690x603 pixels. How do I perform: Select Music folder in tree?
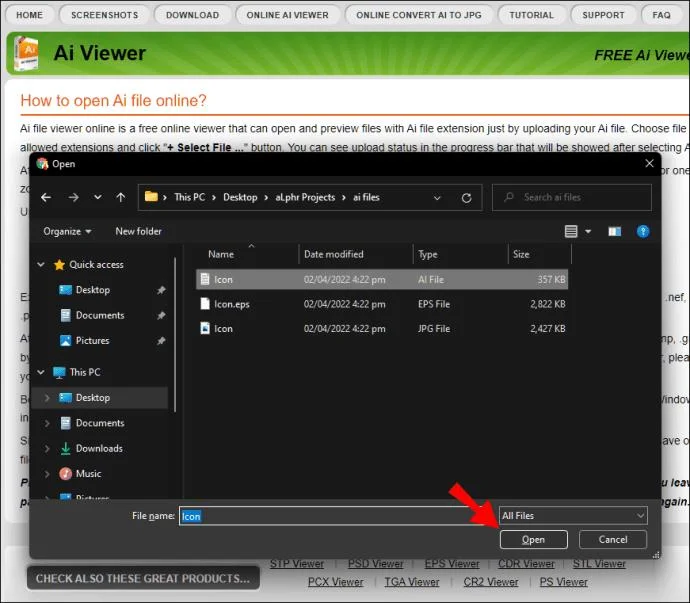tap(88, 474)
